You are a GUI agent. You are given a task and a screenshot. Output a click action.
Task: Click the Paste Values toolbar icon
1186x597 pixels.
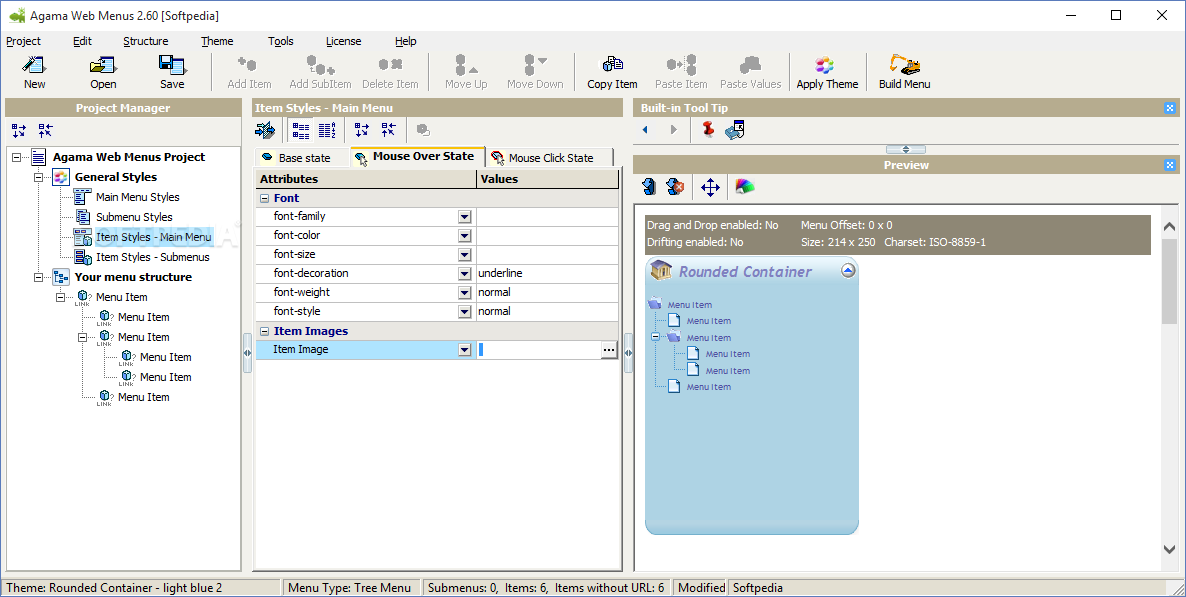tap(750, 65)
